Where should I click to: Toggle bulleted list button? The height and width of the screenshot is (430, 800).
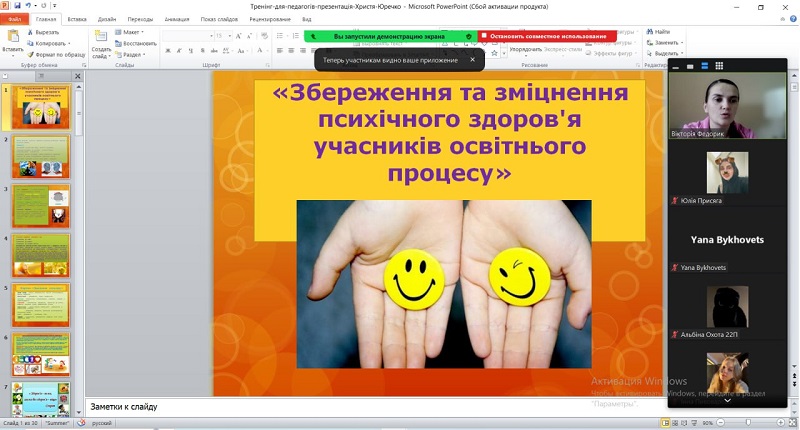[x=280, y=36]
